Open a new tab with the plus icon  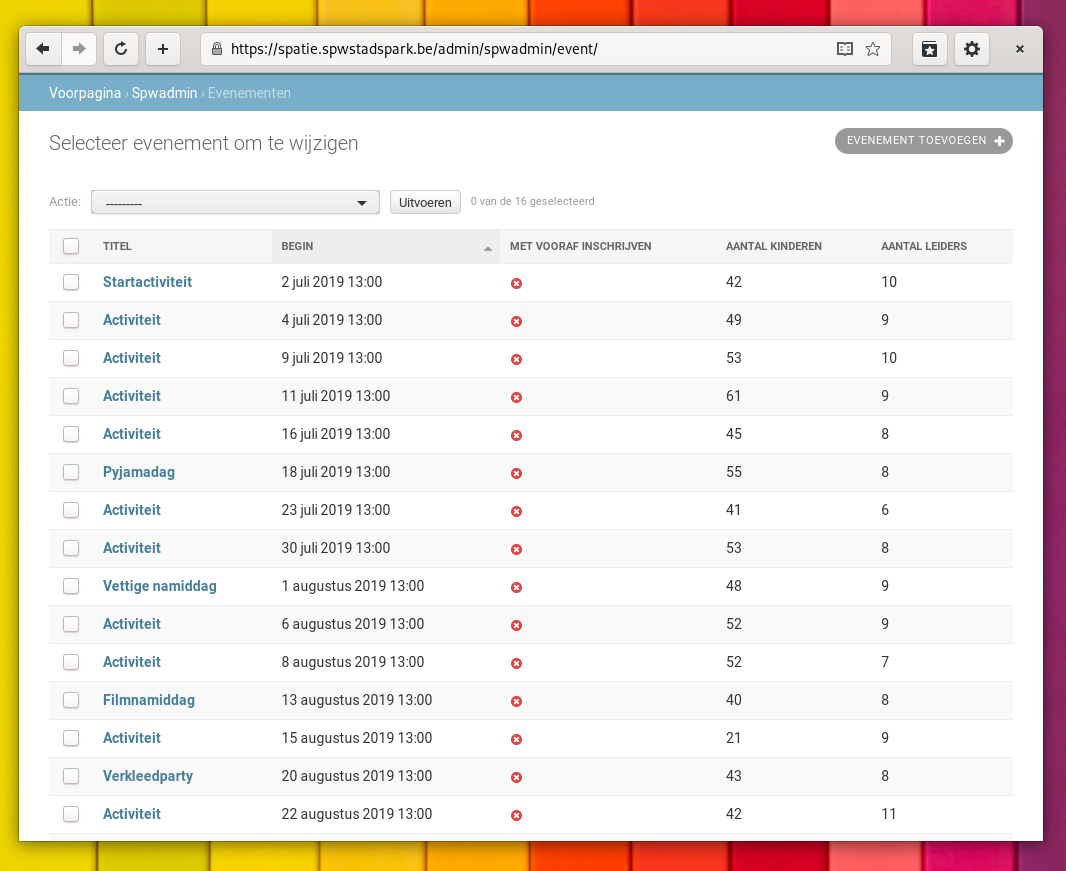coord(163,48)
